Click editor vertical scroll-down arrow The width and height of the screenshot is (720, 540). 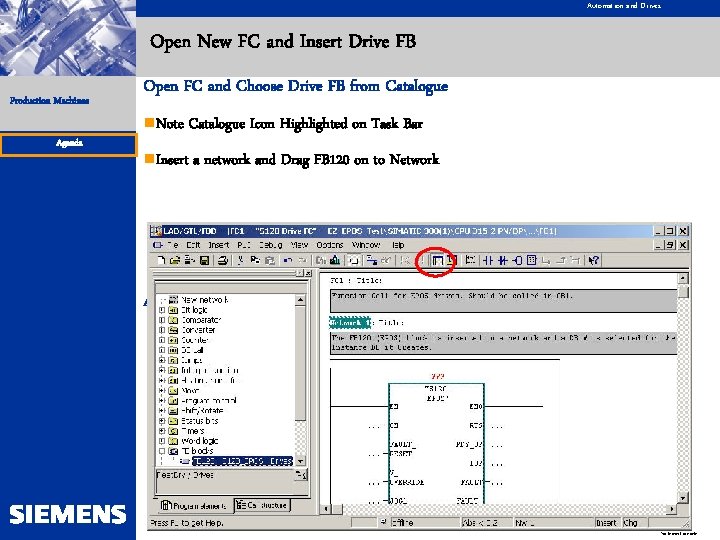pos(683,498)
